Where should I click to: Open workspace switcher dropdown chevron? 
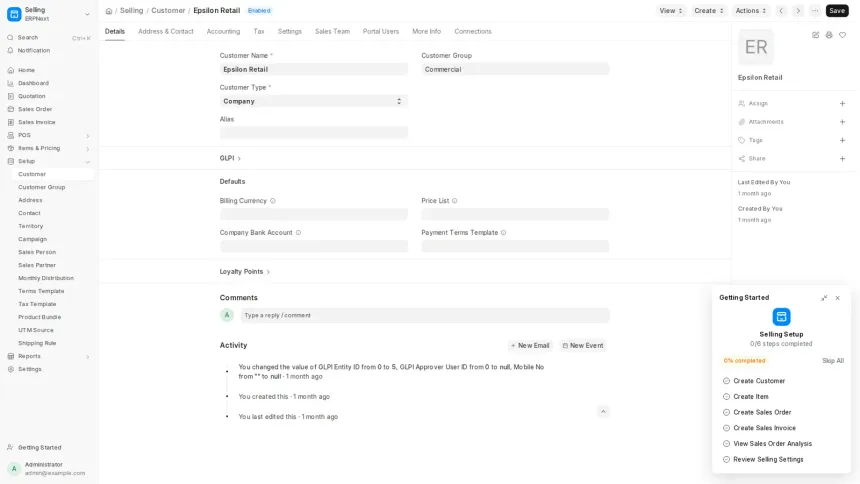pos(87,14)
